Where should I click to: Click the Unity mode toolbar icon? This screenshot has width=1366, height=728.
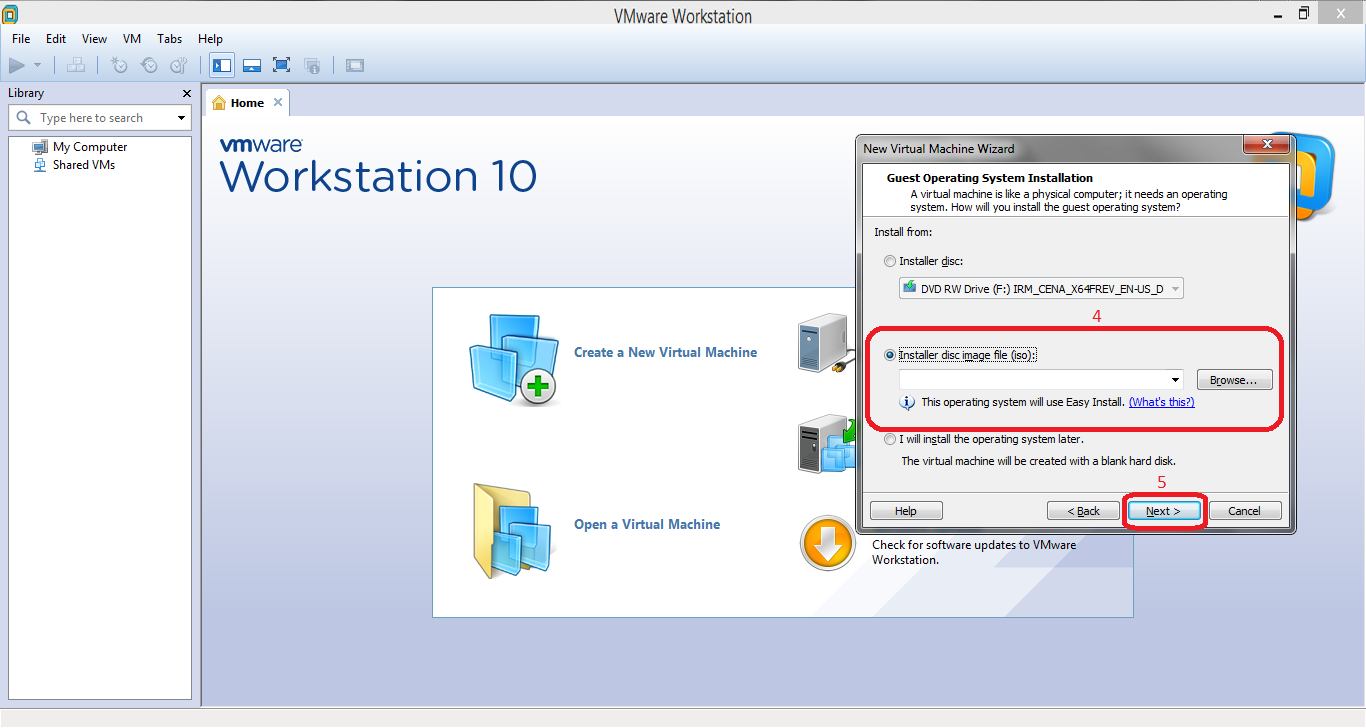coord(312,65)
